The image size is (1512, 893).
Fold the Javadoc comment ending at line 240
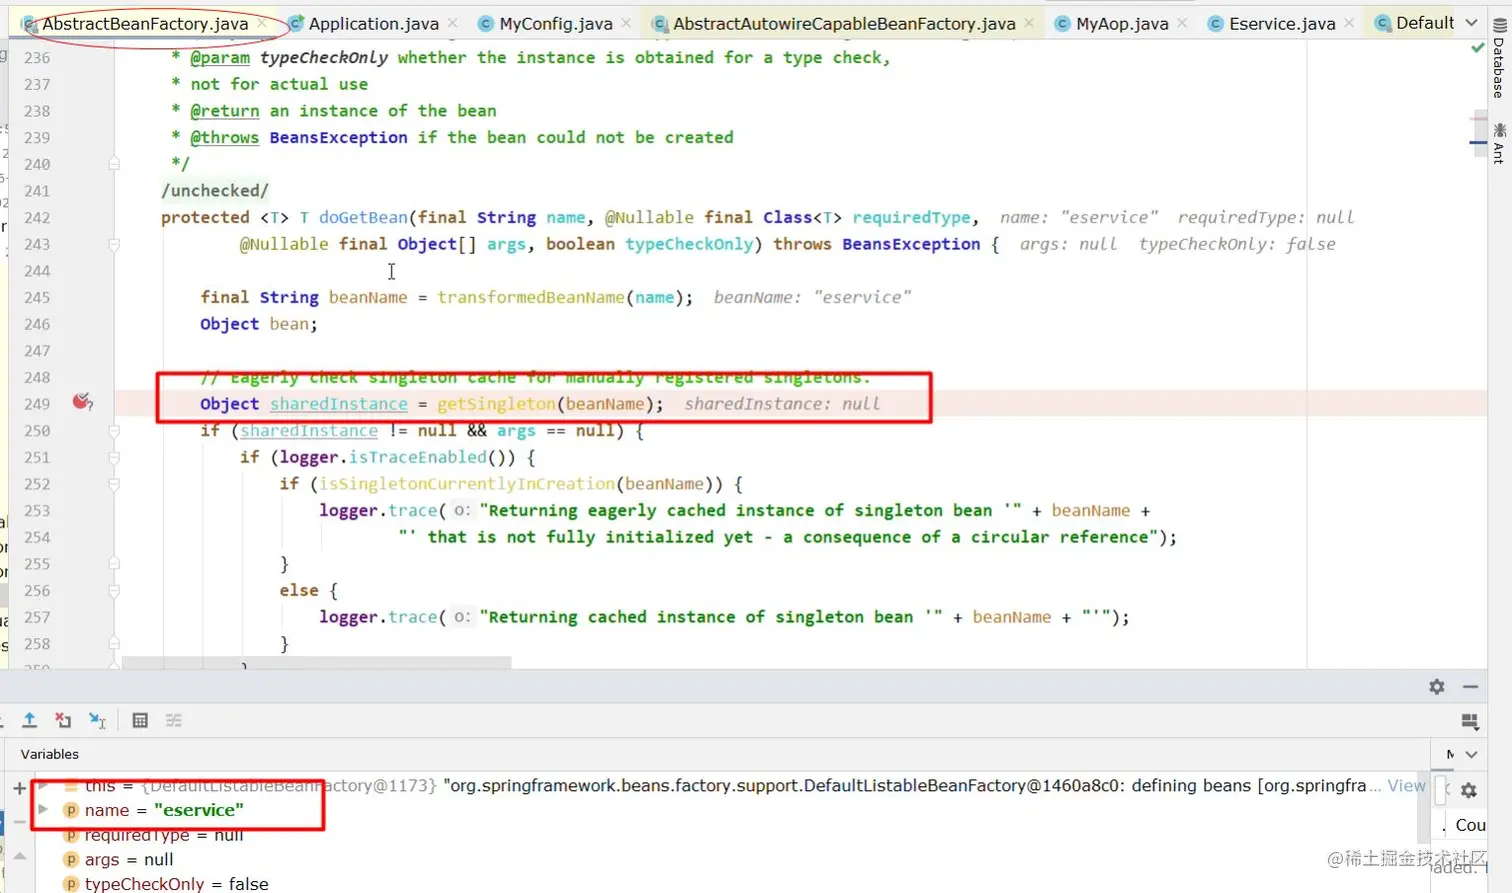(x=114, y=163)
